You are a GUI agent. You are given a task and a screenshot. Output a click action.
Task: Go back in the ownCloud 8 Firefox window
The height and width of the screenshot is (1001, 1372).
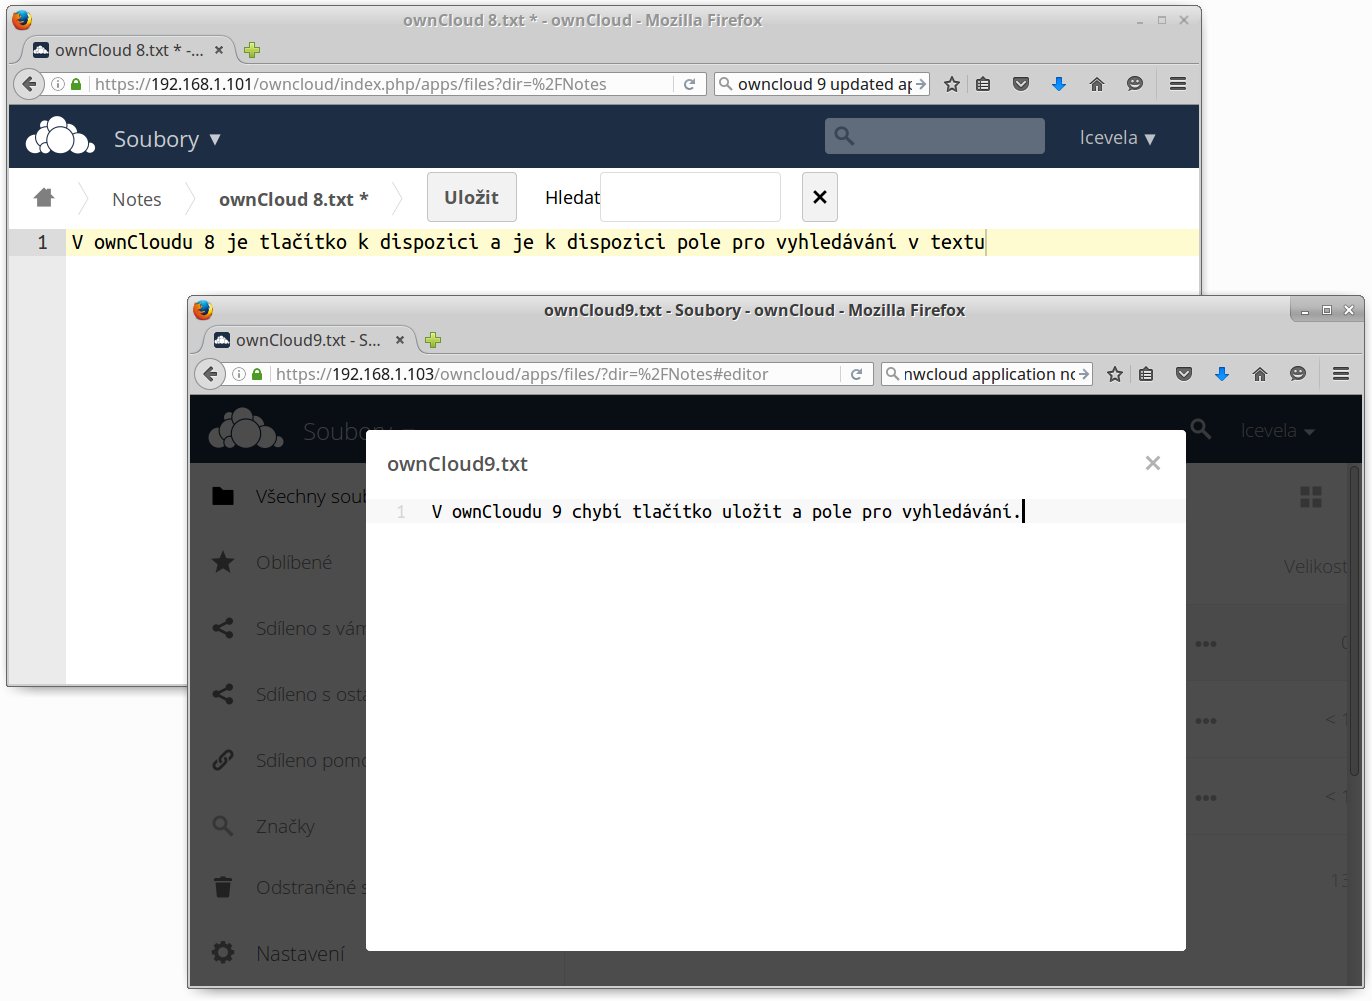[28, 84]
